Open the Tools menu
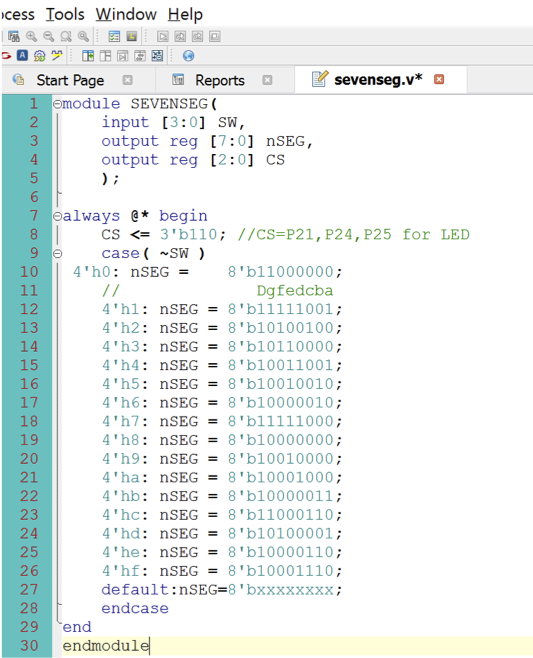The width and height of the screenshot is (533, 658). pos(65,15)
